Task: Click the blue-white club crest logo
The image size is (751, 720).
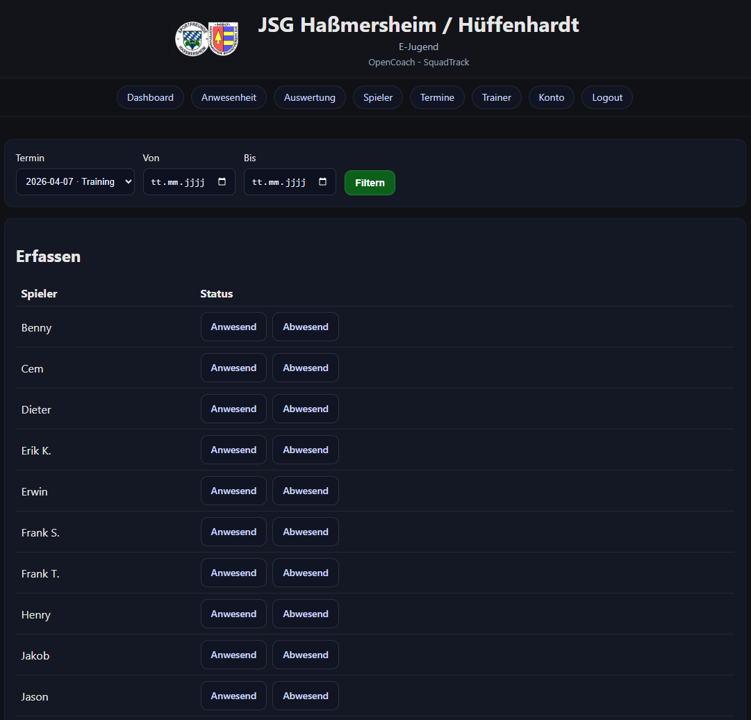Action: tap(192, 39)
